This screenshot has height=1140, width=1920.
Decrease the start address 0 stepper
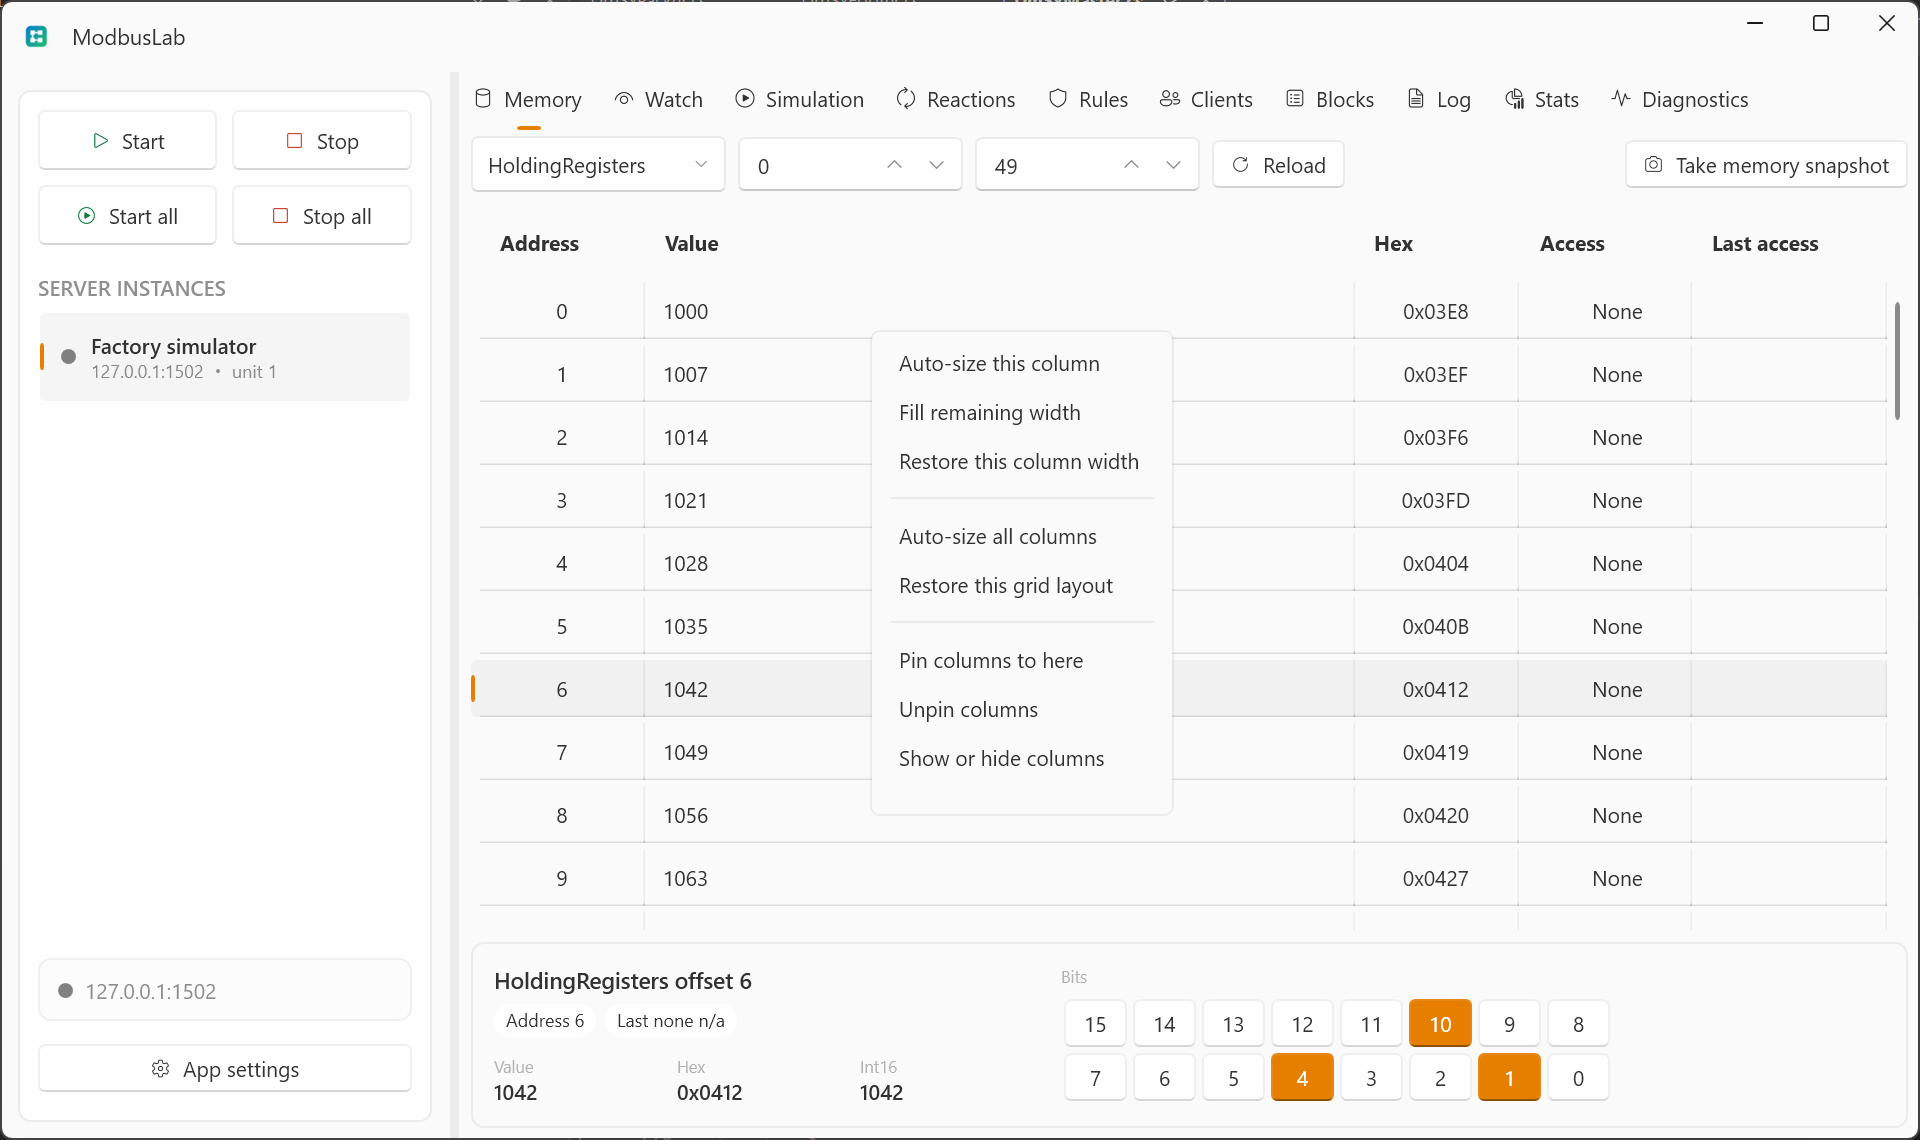click(x=937, y=165)
